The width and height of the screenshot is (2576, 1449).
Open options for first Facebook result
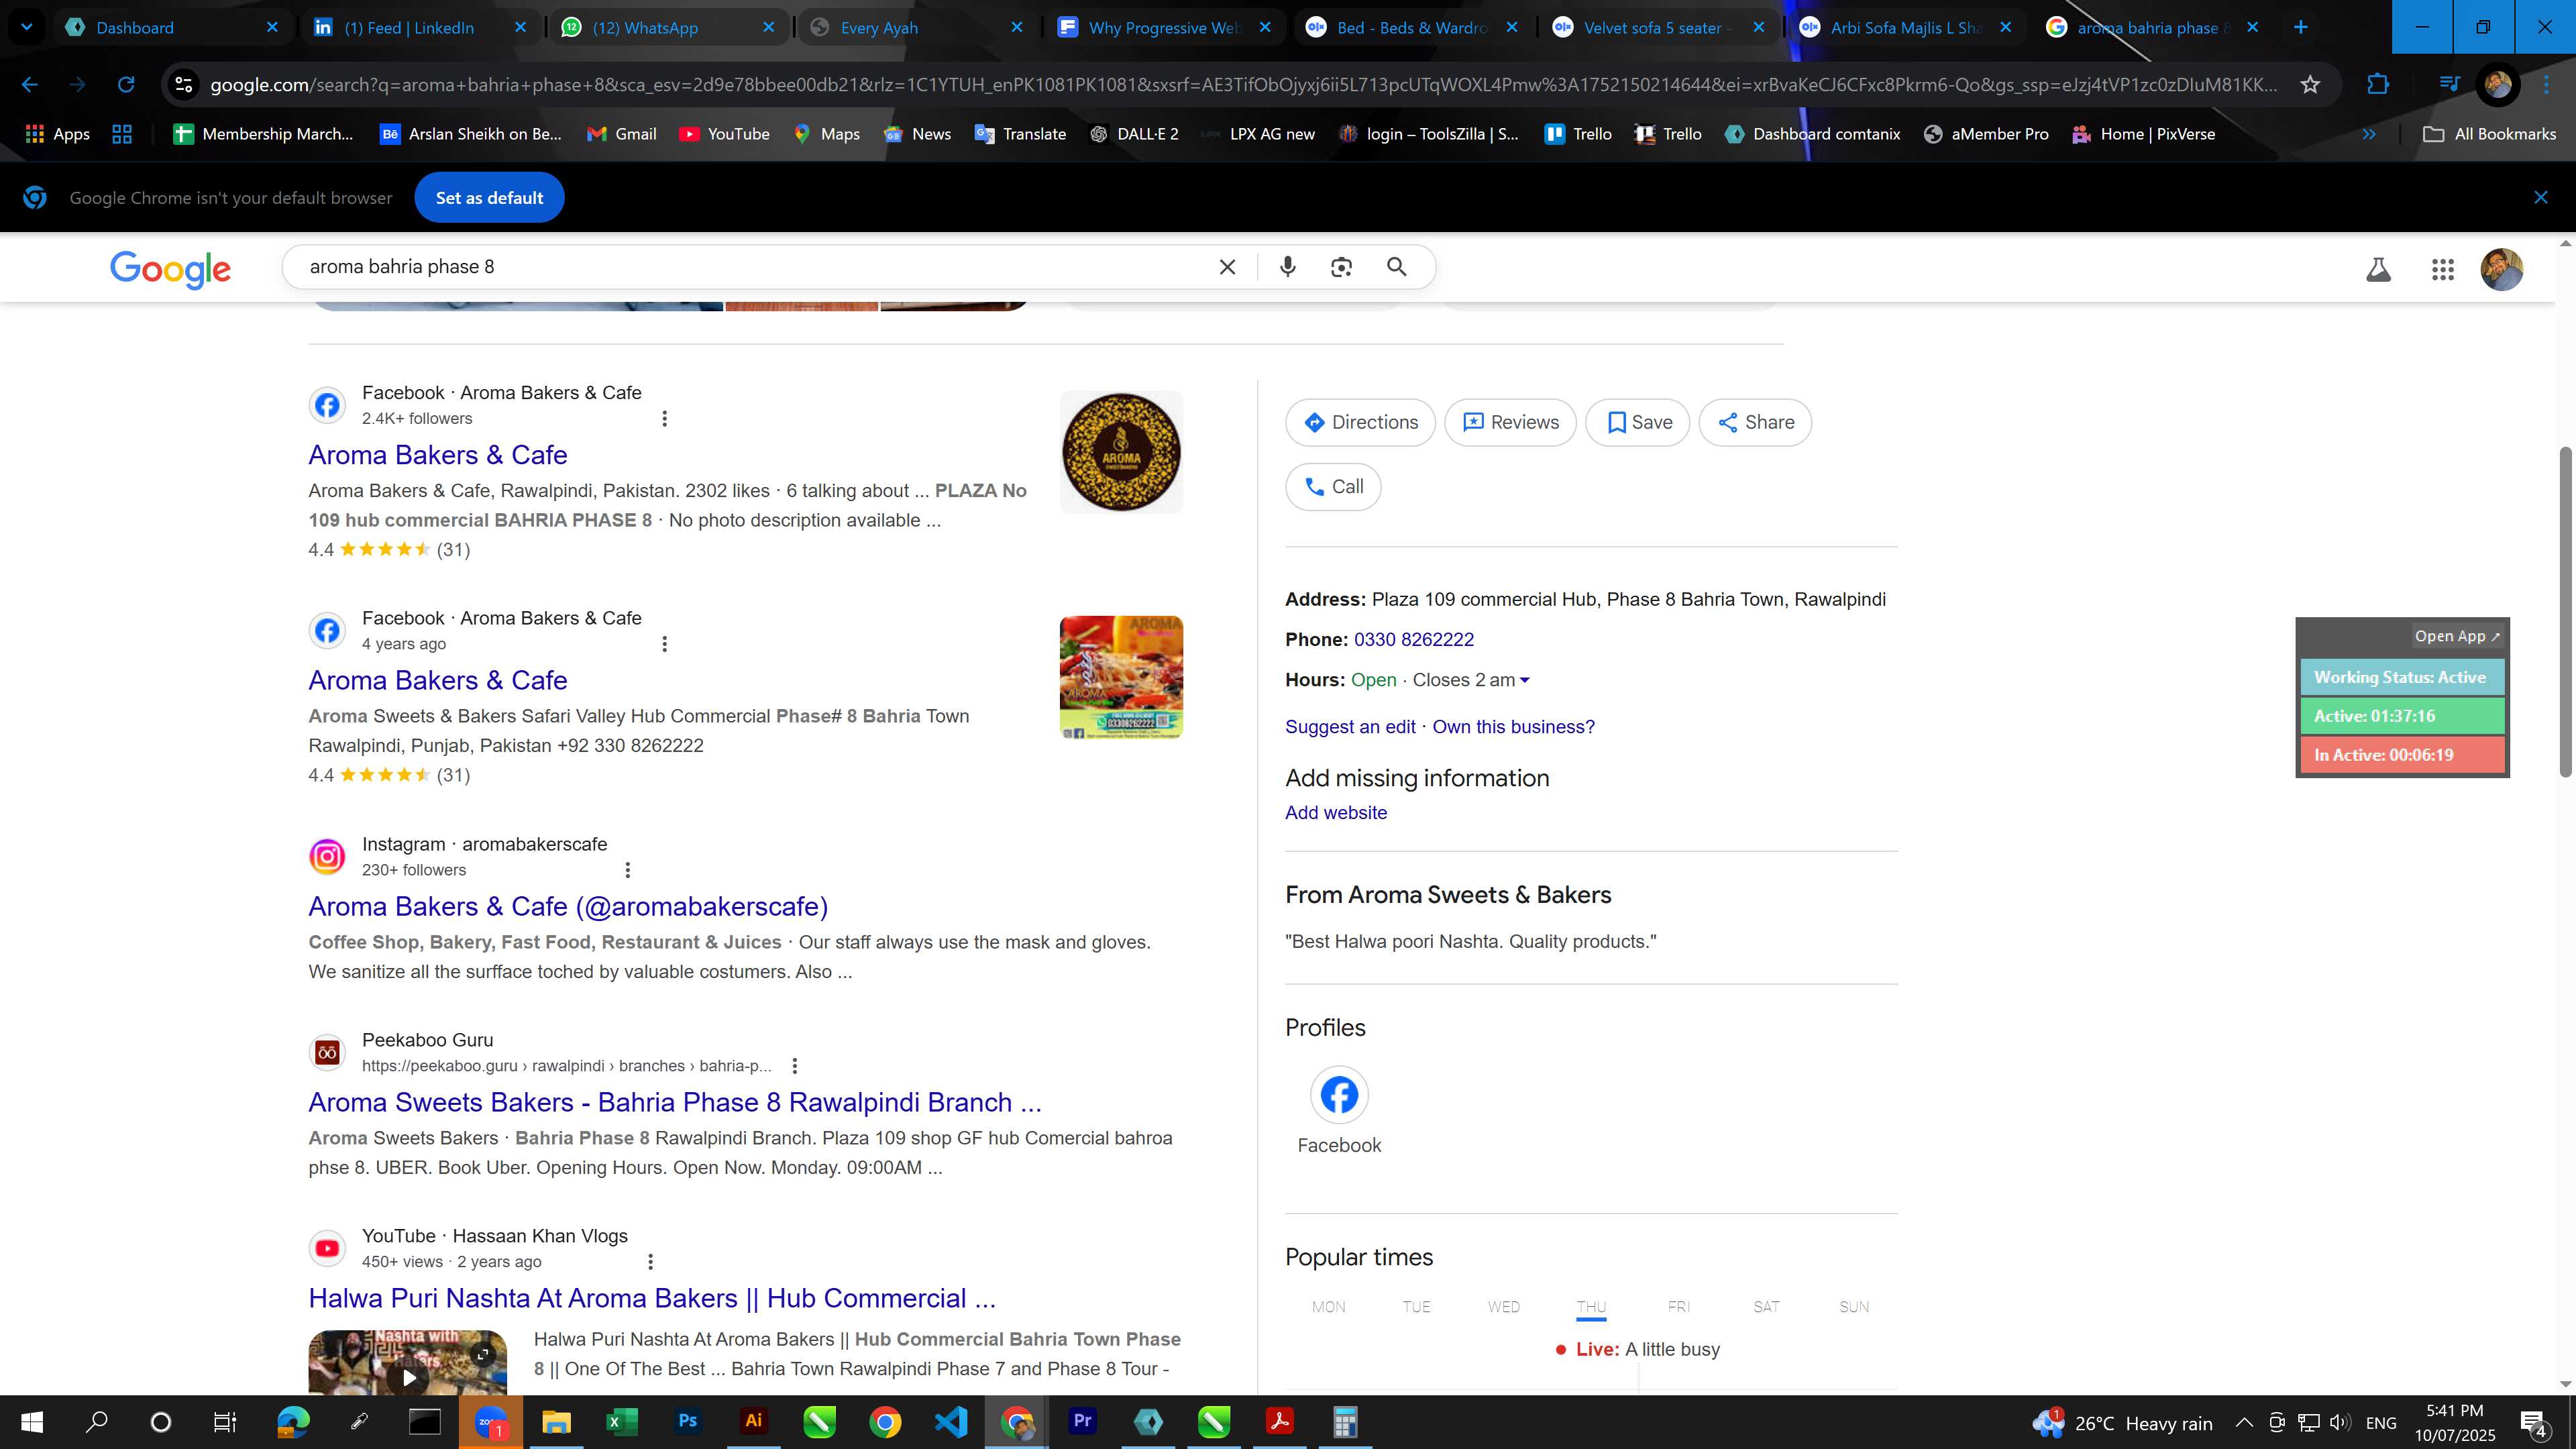(x=664, y=418)
